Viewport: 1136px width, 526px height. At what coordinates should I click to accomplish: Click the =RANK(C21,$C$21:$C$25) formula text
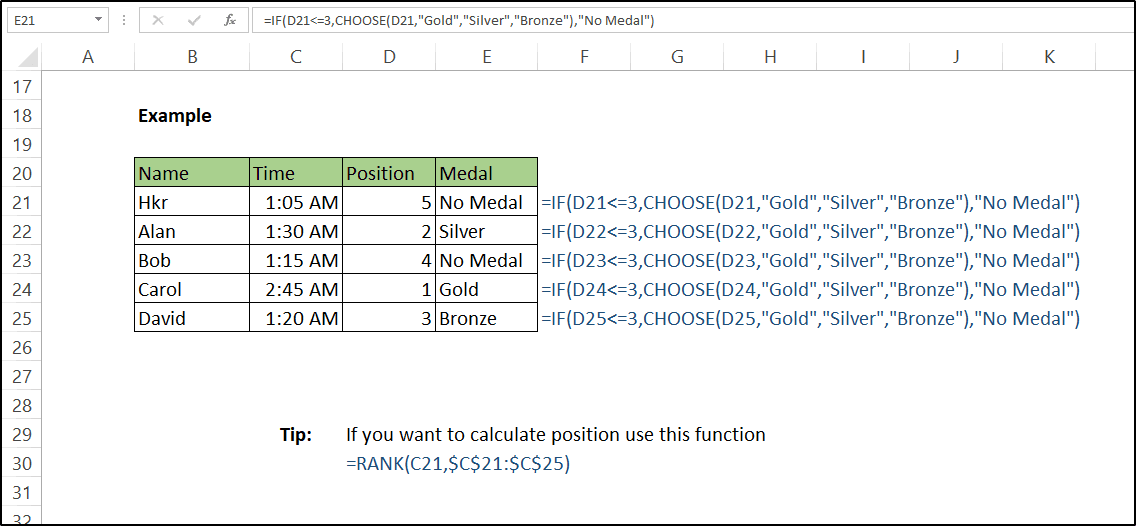click(x=458, y=464)
